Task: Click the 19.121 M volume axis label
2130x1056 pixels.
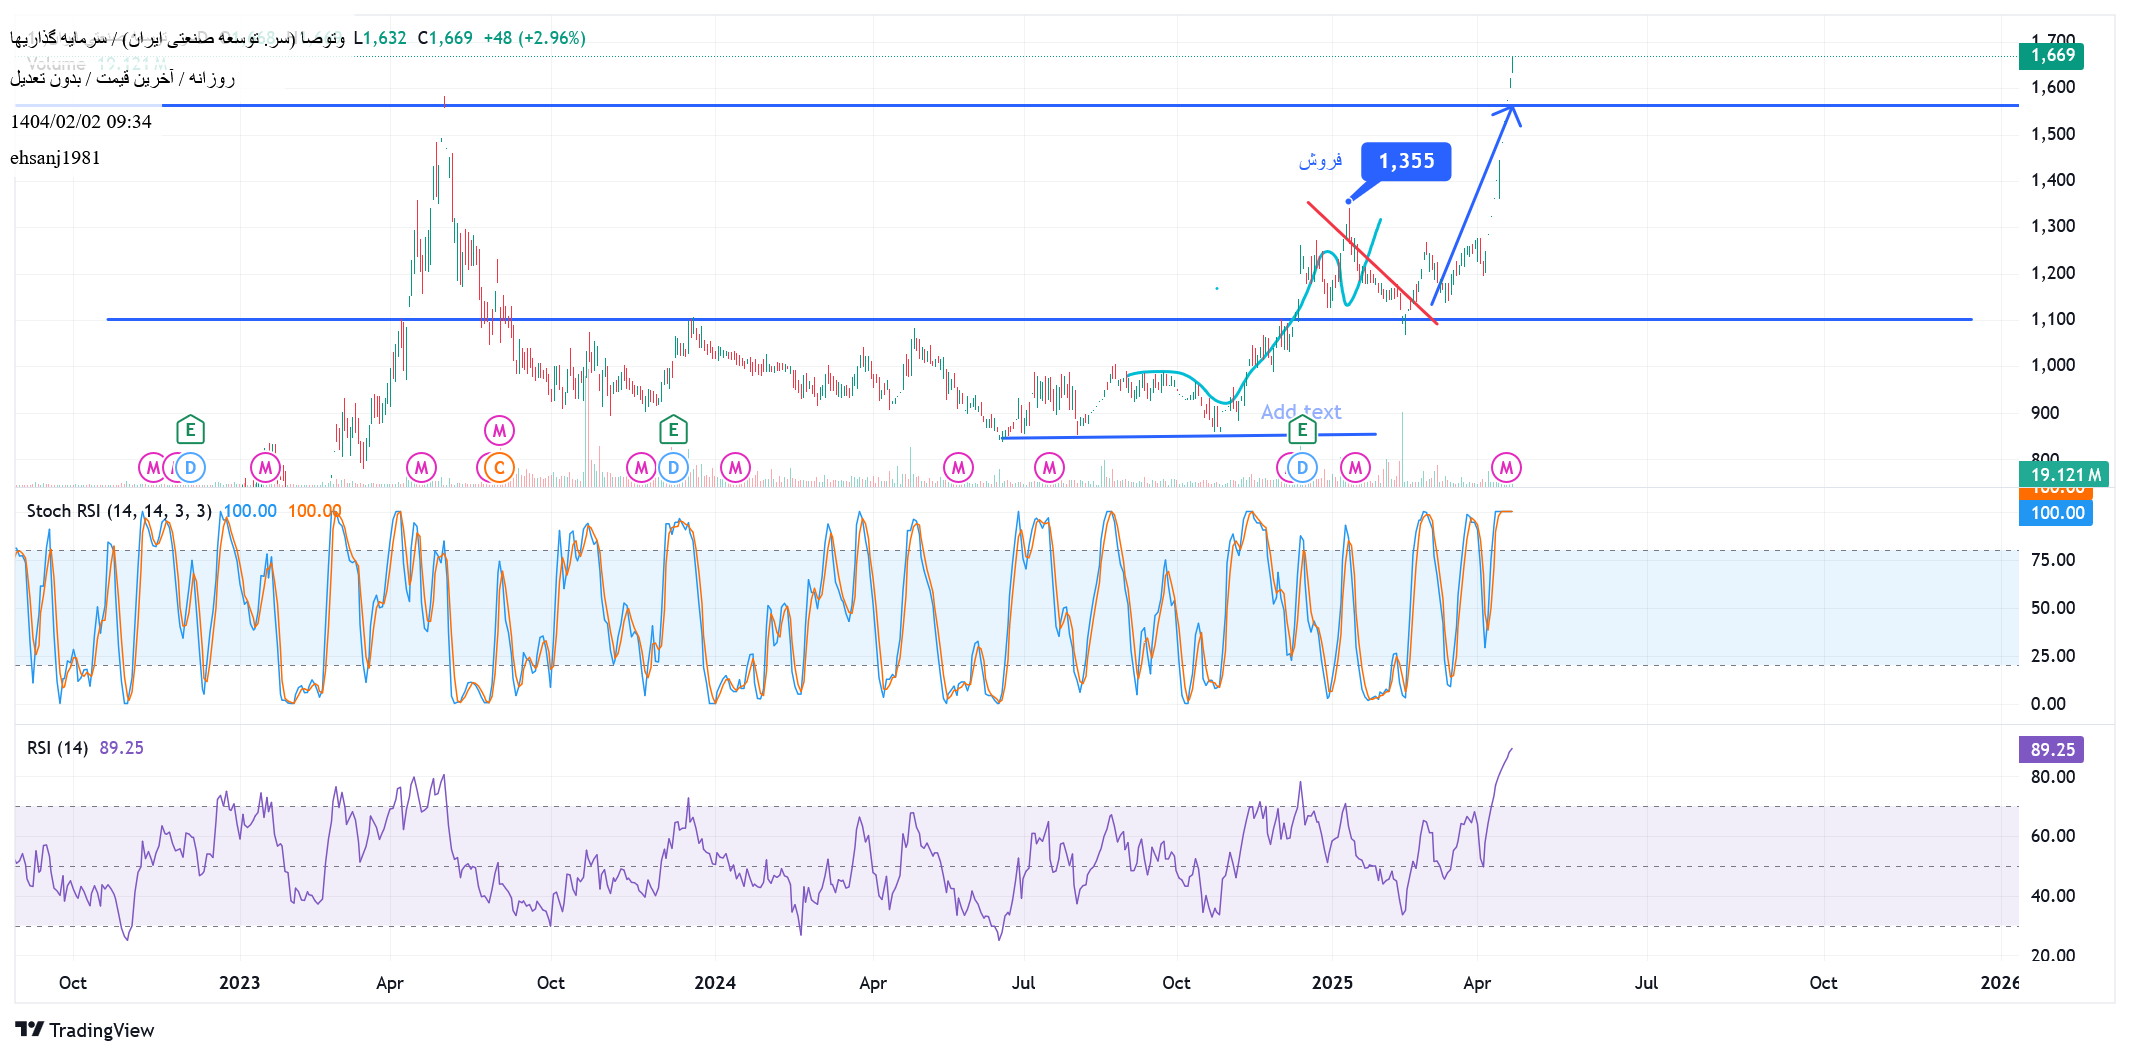Action: 2063,475
